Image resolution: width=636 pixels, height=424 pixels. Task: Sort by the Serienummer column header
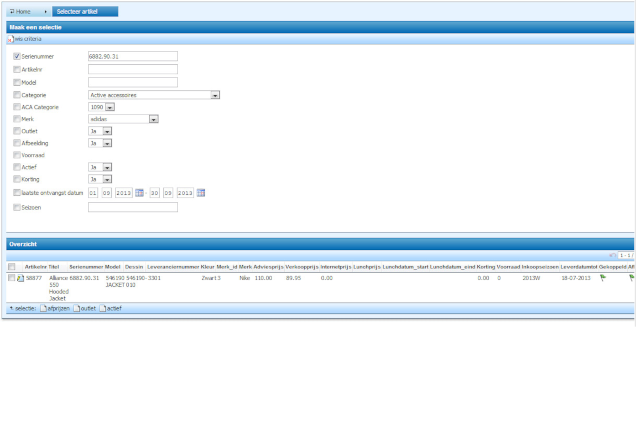point(86,267)
